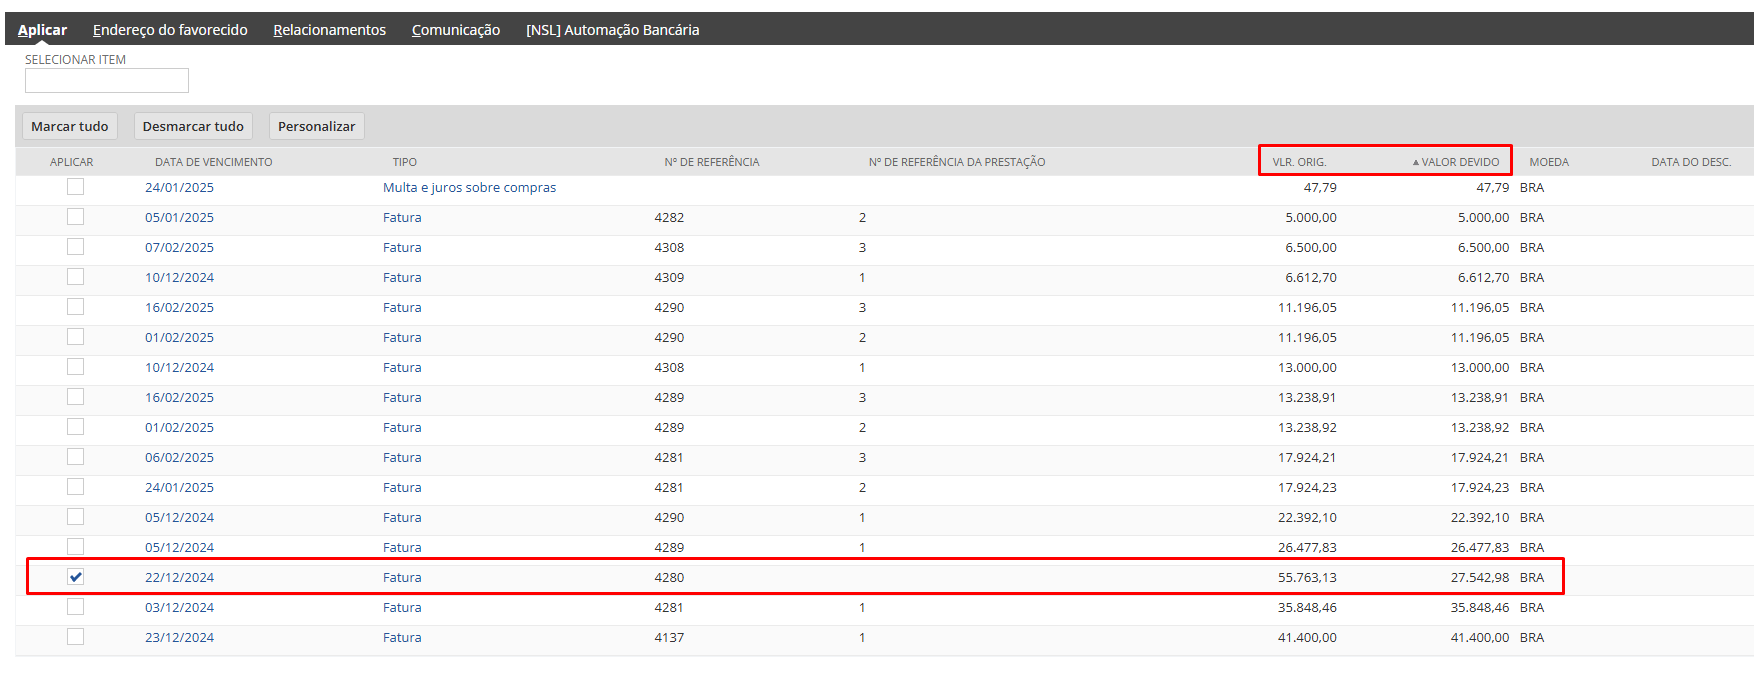The height and width of the screenshot is (681, 1754).
Task: Open the Relacionamentos tab
Action: coord(329,30)
